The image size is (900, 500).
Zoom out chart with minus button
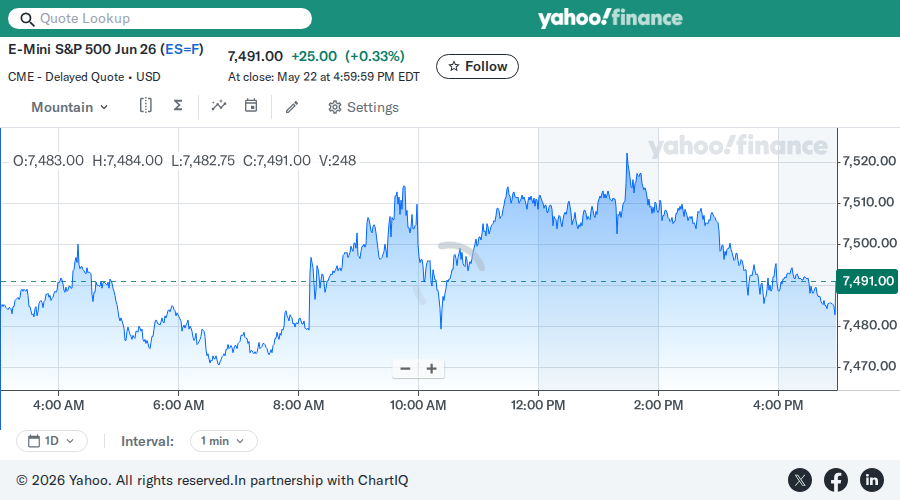(405, 369)
